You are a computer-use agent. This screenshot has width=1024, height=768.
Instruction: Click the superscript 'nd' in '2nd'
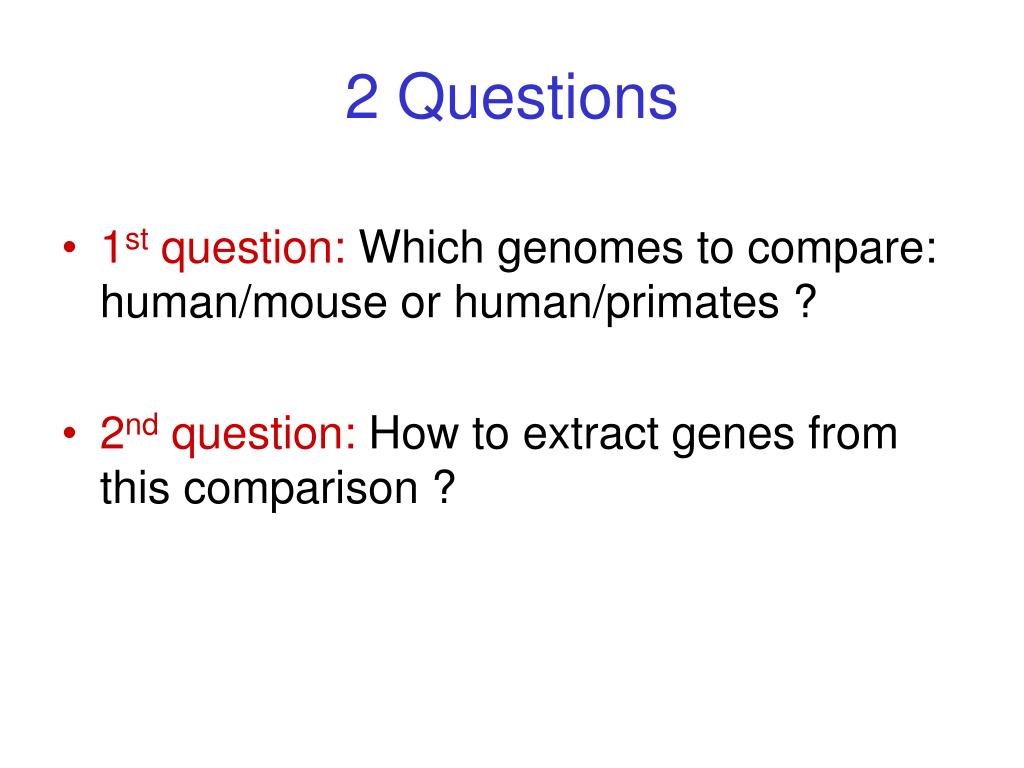[x=142, y=426]
